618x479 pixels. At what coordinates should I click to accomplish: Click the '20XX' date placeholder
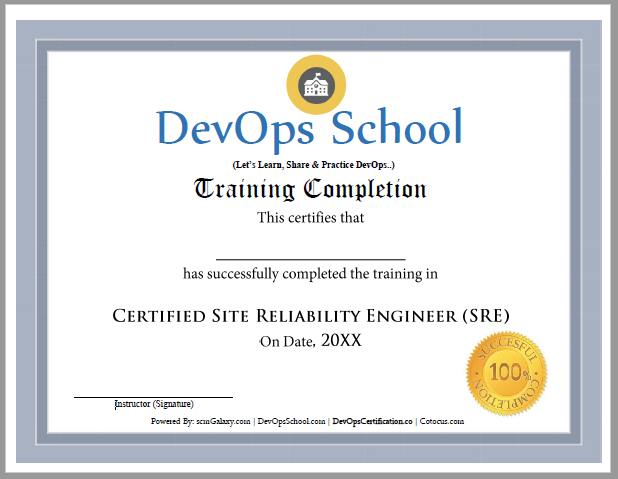tap(342, 341)
